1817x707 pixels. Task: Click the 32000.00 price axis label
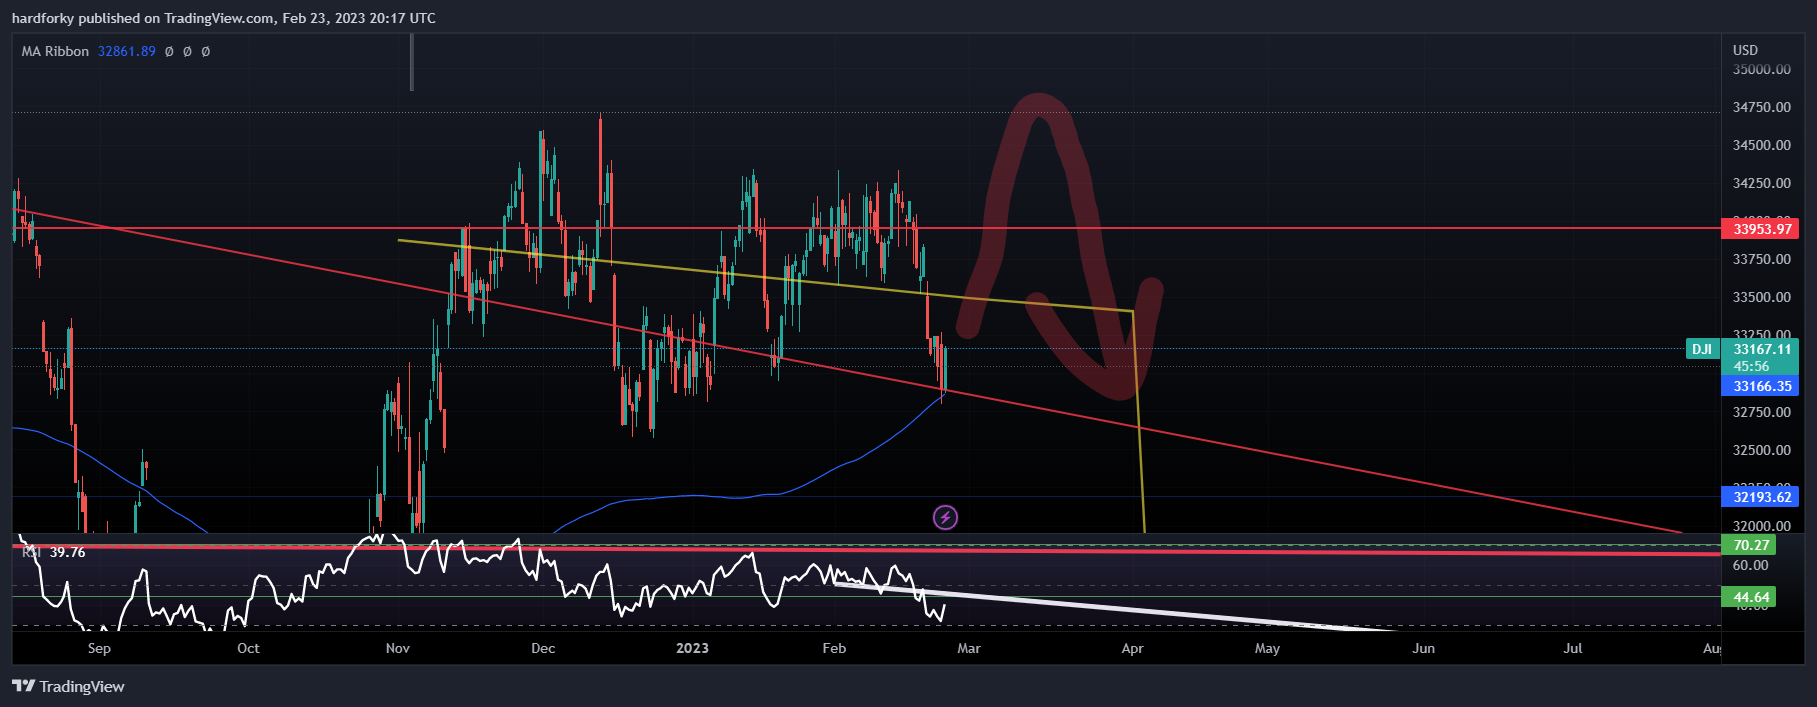coord(1761,526)
